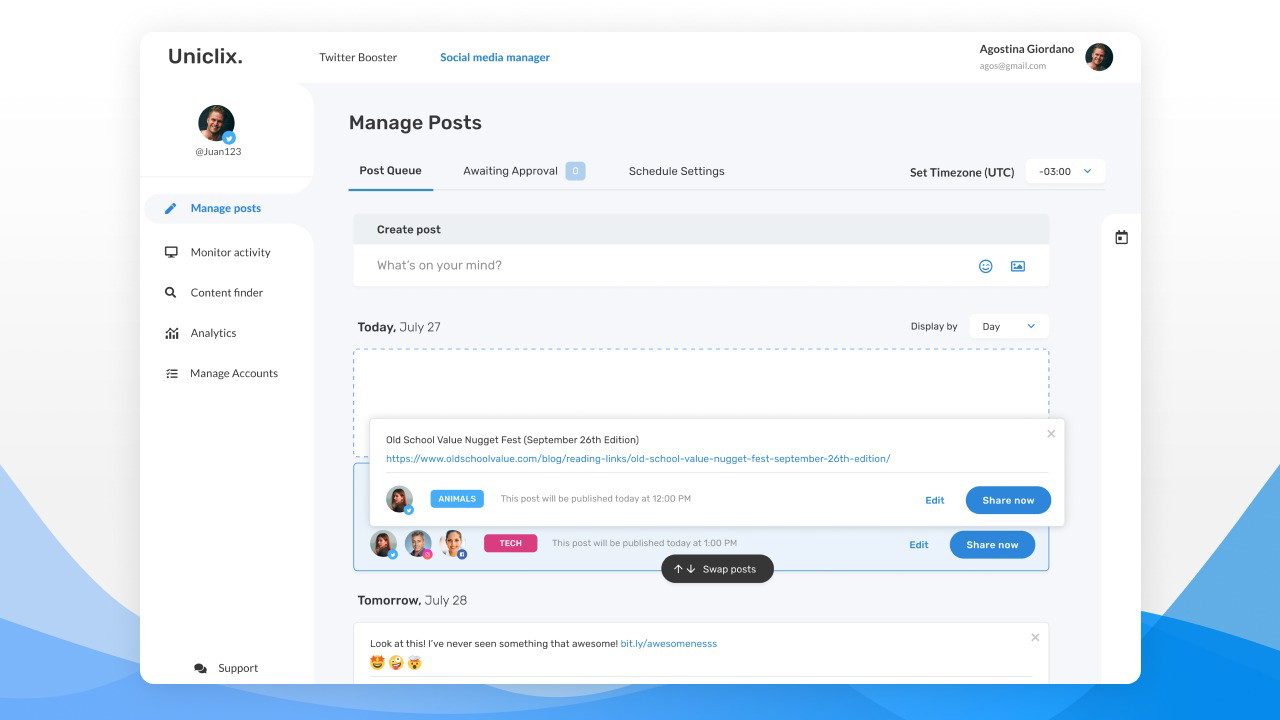Dismiss the 'Look at this!' tomorrow post

point(1035,638)
